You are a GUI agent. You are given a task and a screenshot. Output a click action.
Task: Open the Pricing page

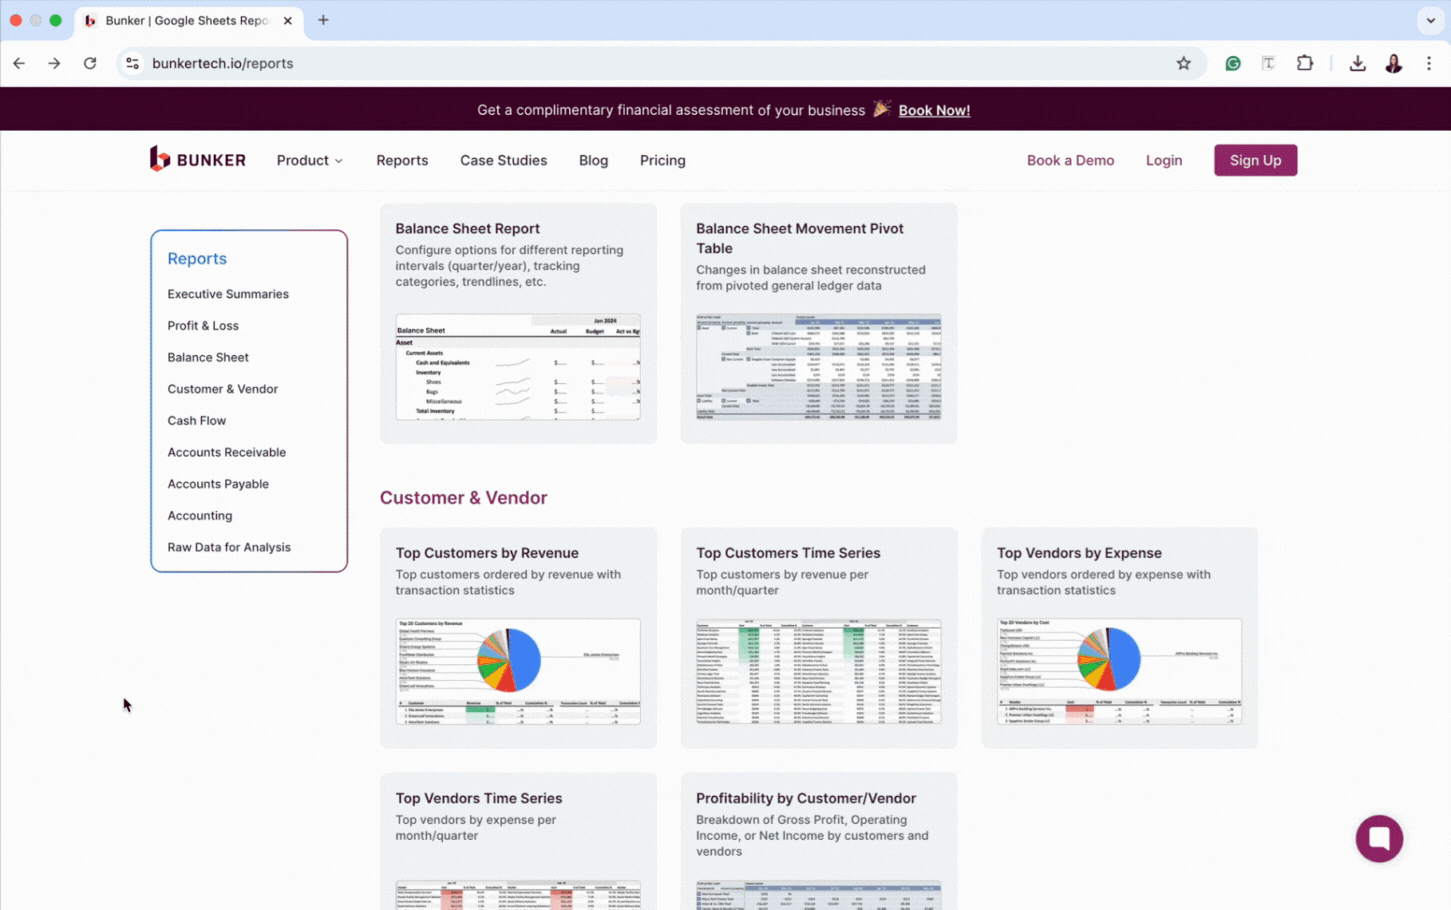pos(663,160)
